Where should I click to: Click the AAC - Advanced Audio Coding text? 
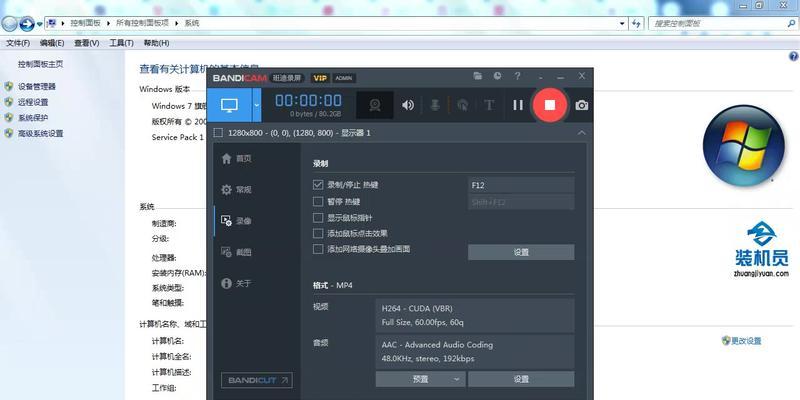click(x=437, y=345)
